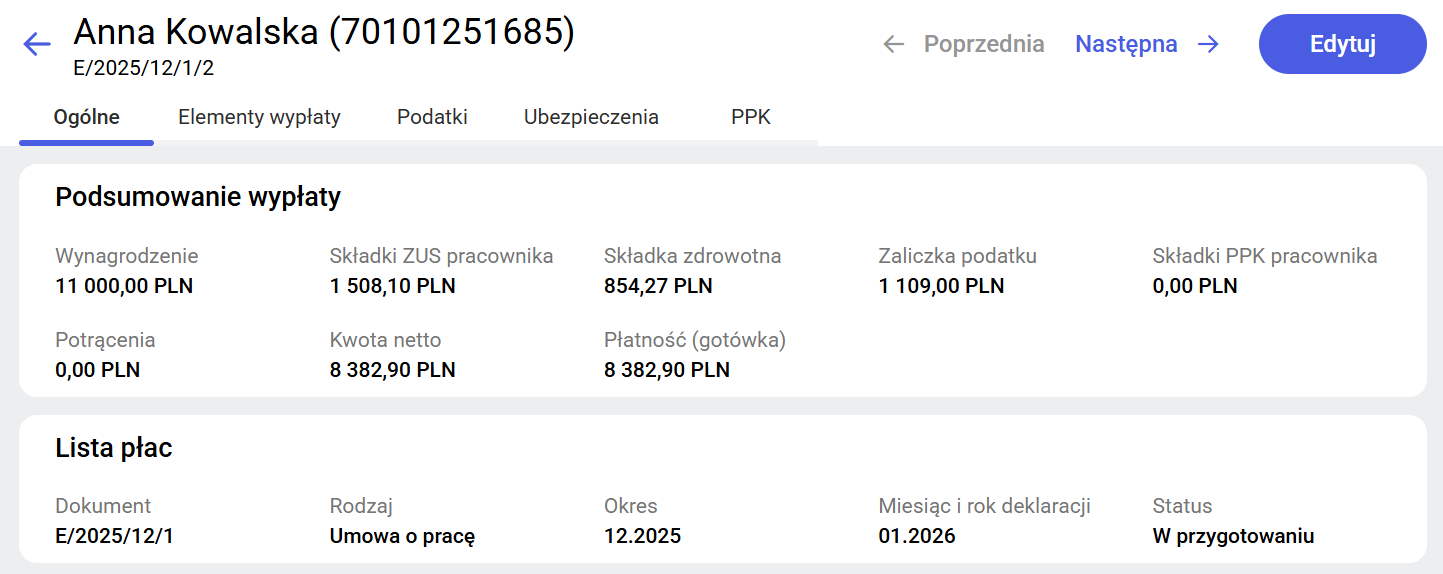Open the Ubezpieczenia tab
The width and height of the screenshot is (1443, 574).
[x=591, y=117]
